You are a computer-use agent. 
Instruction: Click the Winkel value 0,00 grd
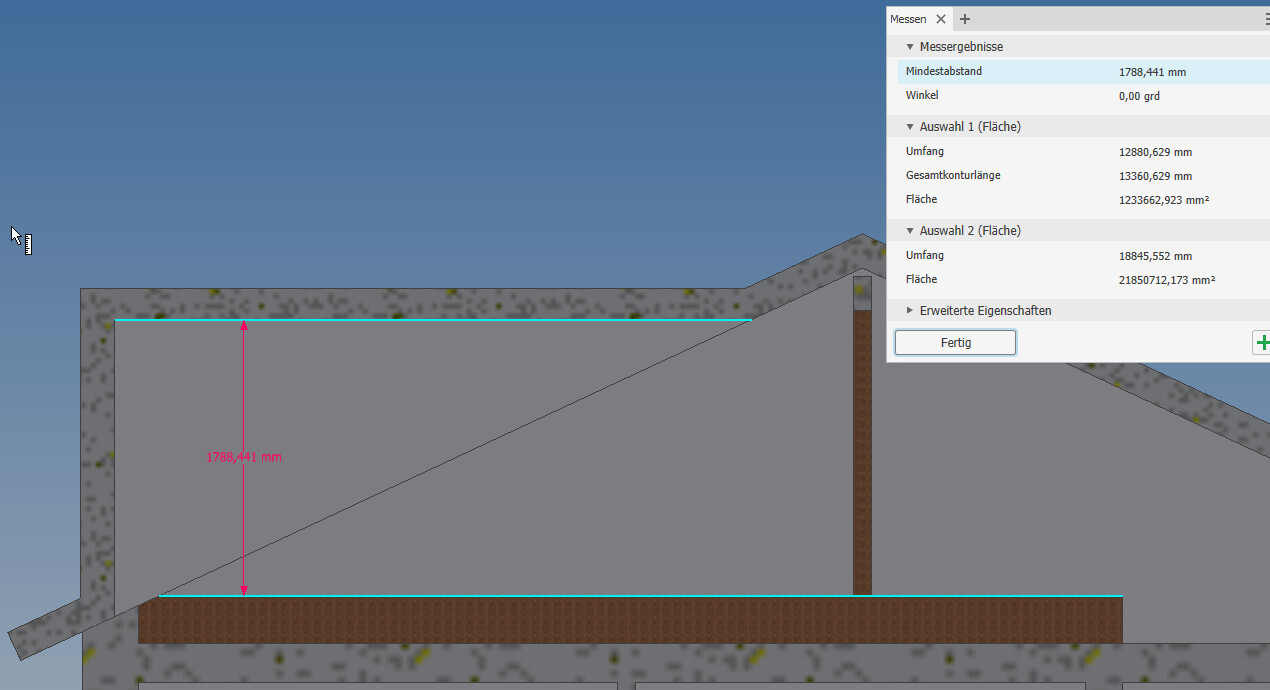1139,96
